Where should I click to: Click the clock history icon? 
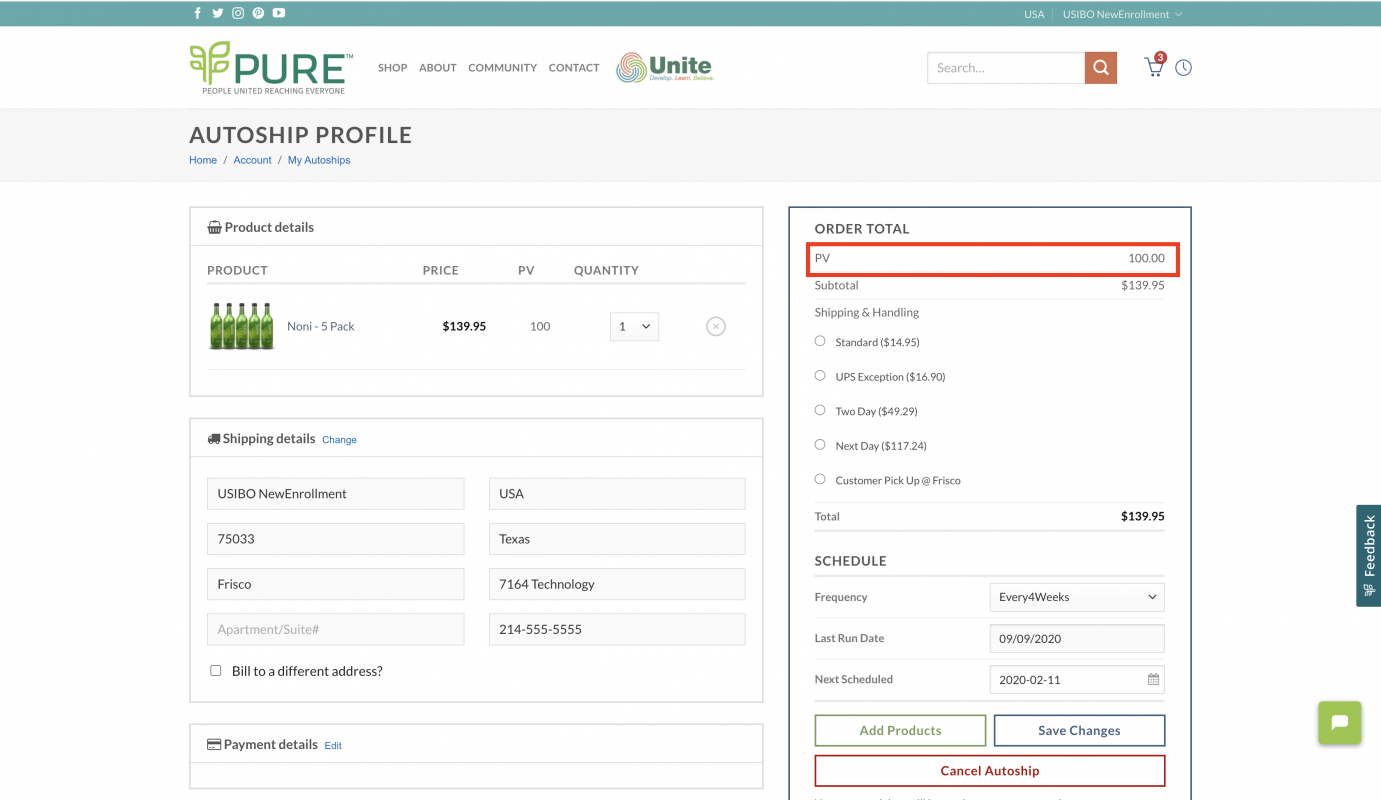[x=1184, y=68]
